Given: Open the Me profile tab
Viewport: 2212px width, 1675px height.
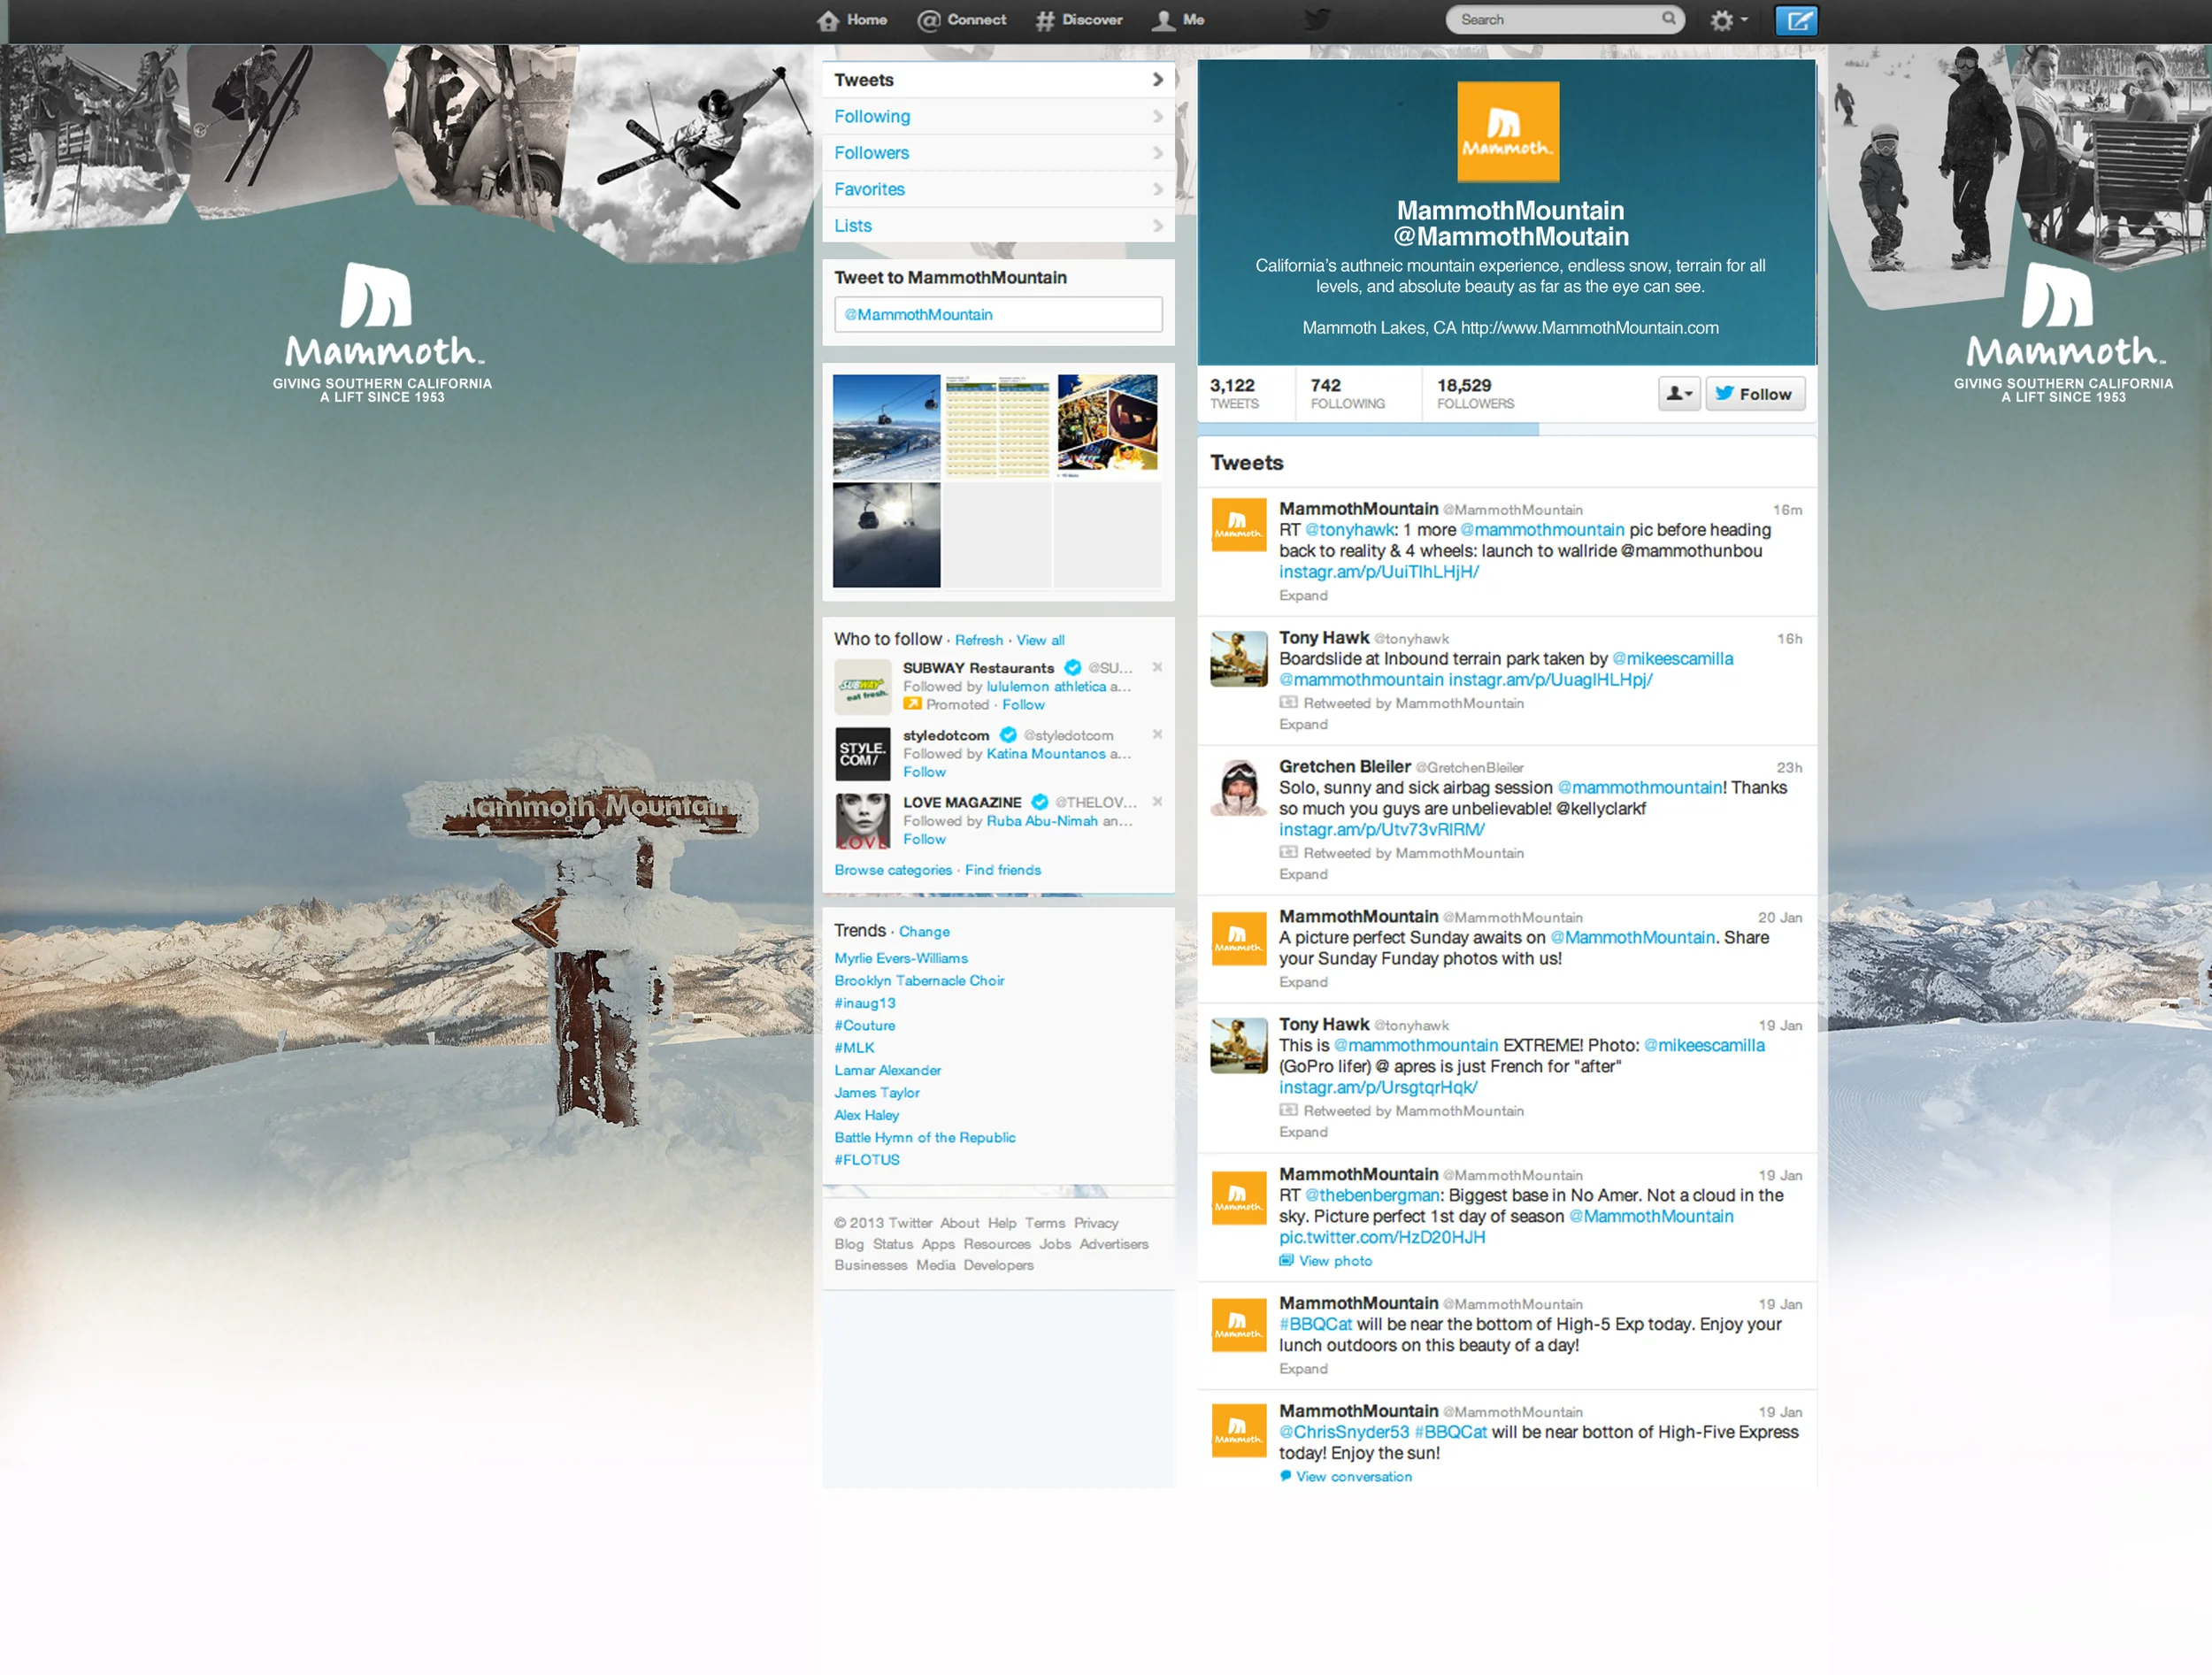Looking at the screenshot, I should coord(1178,20).
